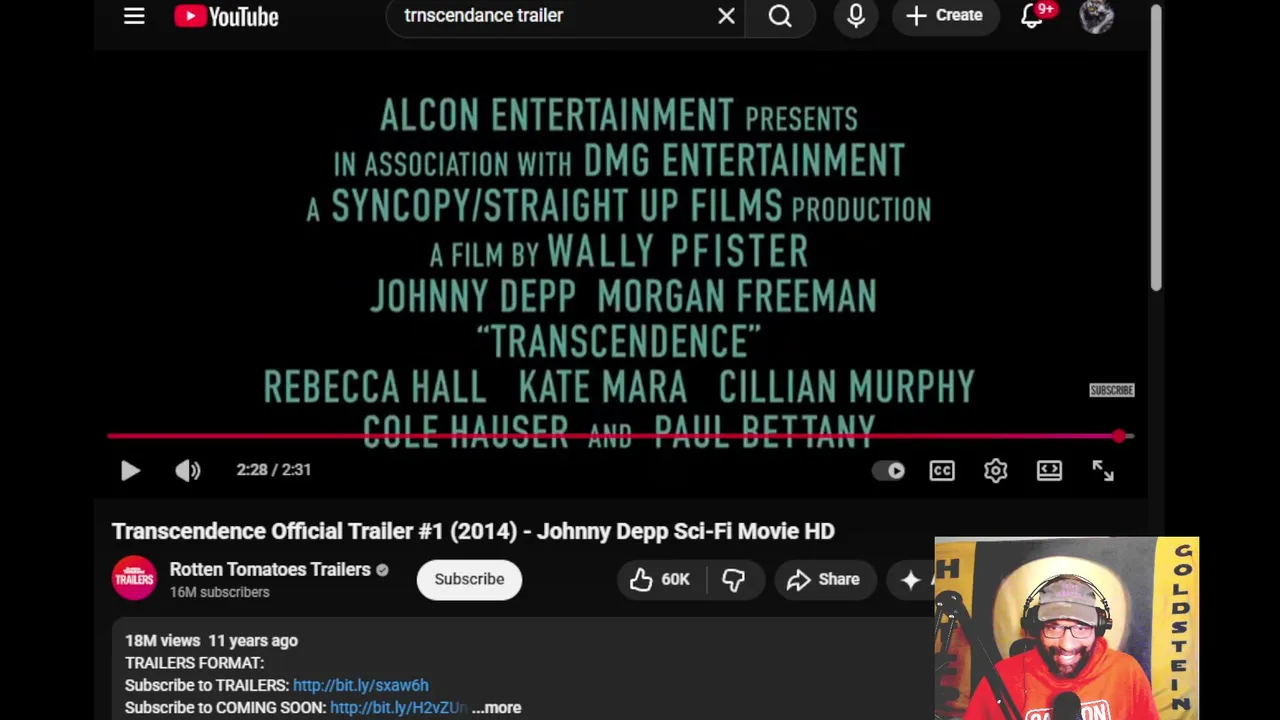Go to the YouTube home logo

[x=226, y=16]
